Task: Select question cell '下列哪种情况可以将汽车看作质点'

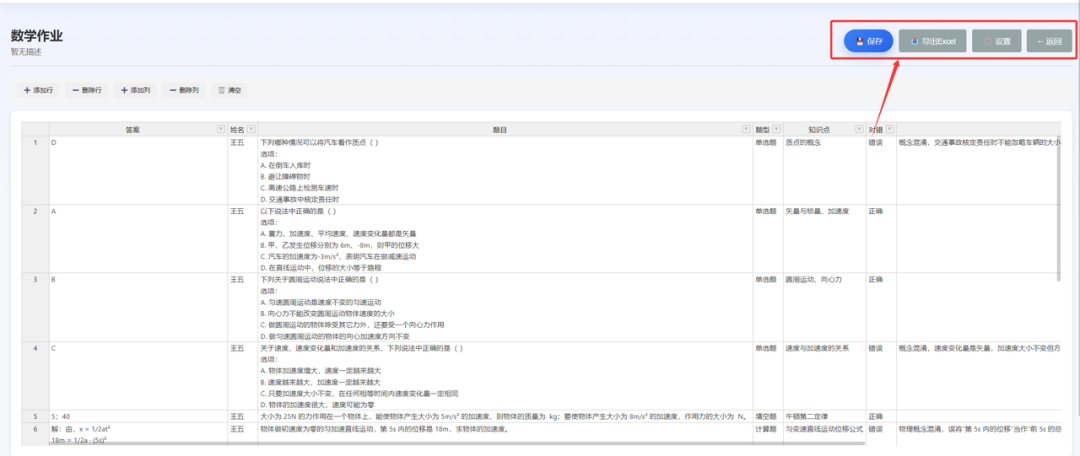Action: (x=505, y=170)
